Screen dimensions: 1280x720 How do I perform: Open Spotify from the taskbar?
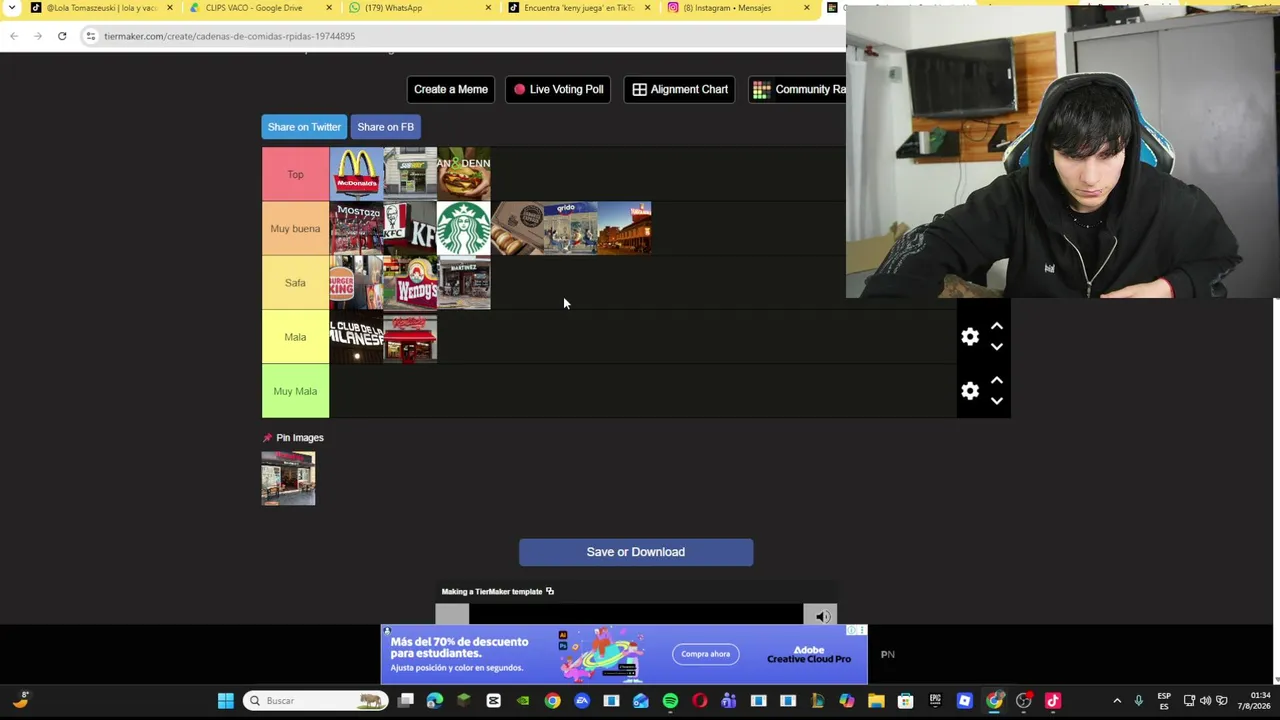670,701
